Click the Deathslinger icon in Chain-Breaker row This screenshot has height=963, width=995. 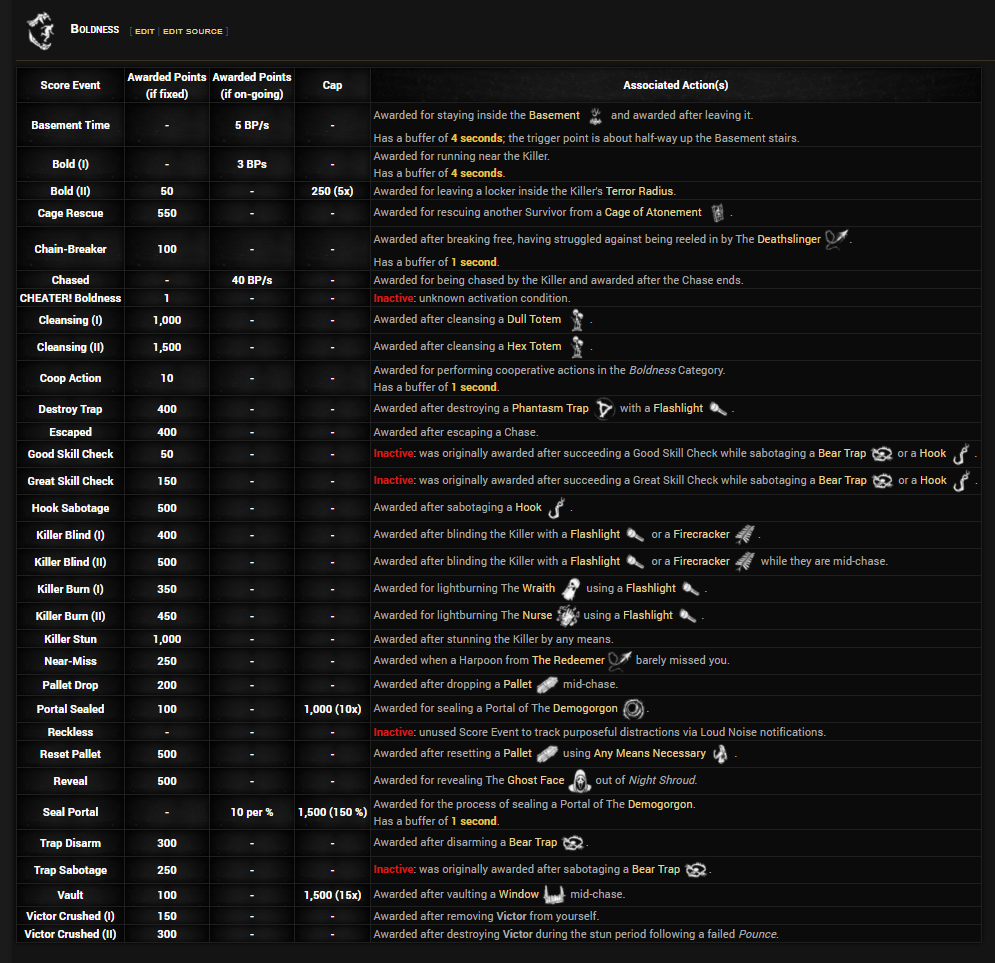click(836, 239)
